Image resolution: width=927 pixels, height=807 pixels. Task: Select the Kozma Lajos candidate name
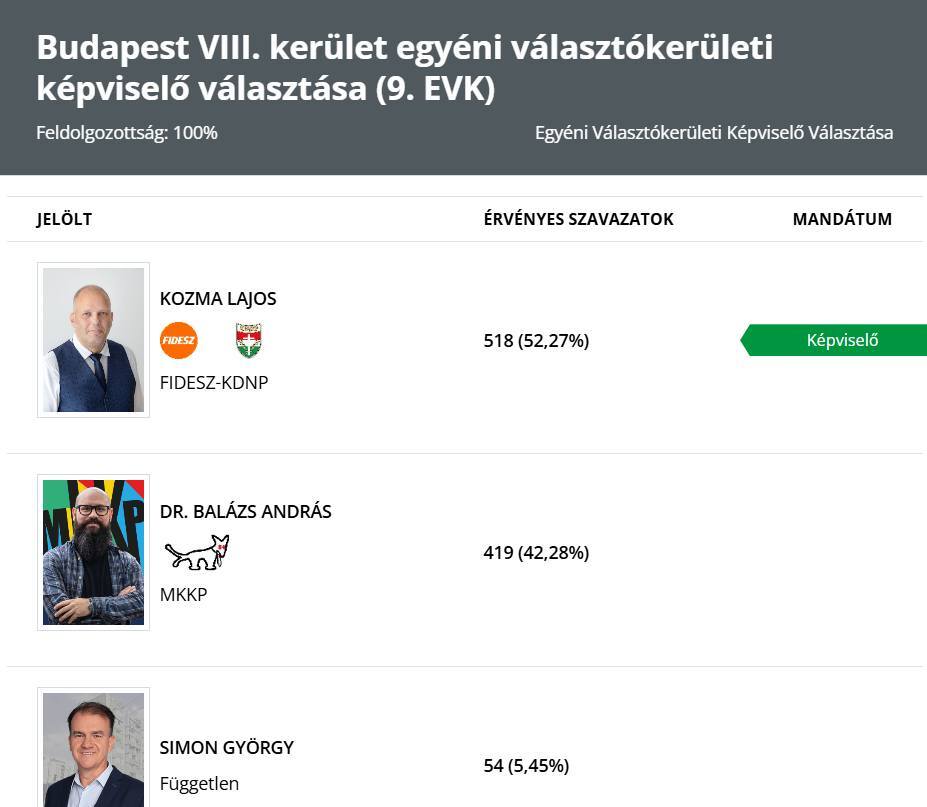pyautogui.click(x=218, y=299)
